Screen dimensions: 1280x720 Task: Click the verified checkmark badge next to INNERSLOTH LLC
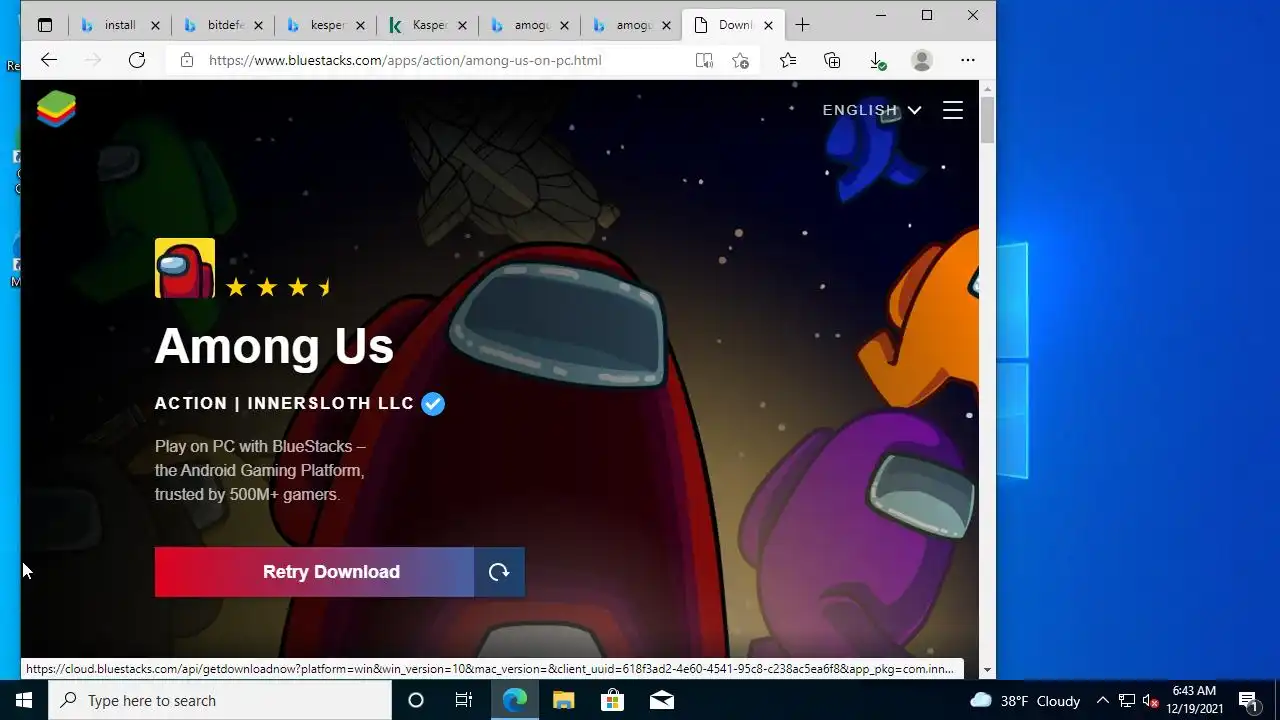point(433,404)
